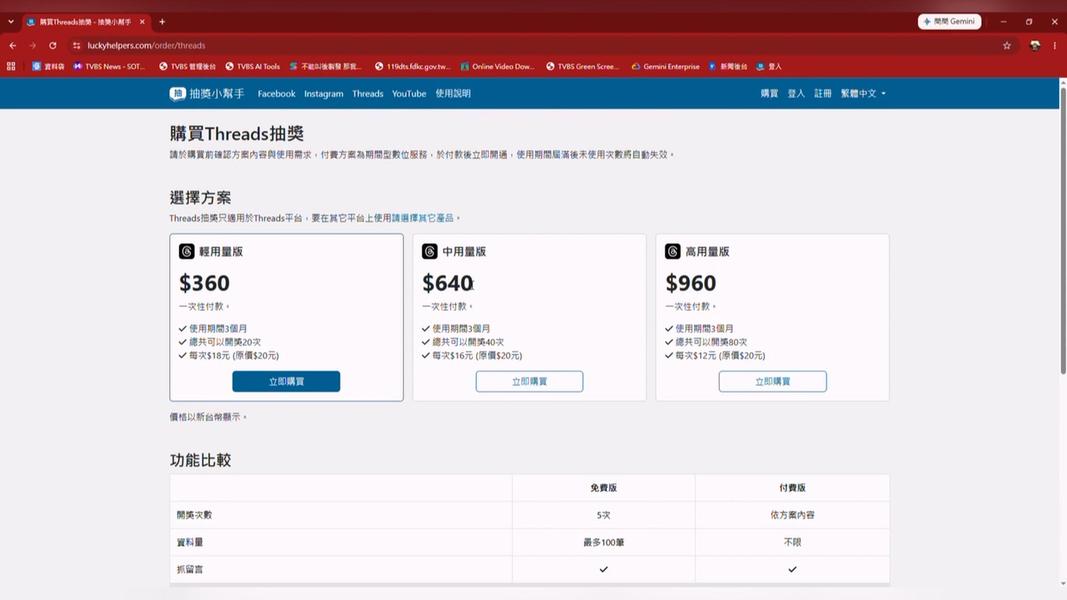Click the Threads icon on 中用量版 card
The height and width of the screenshot is (600, 1067).
[x=429, y=251]
